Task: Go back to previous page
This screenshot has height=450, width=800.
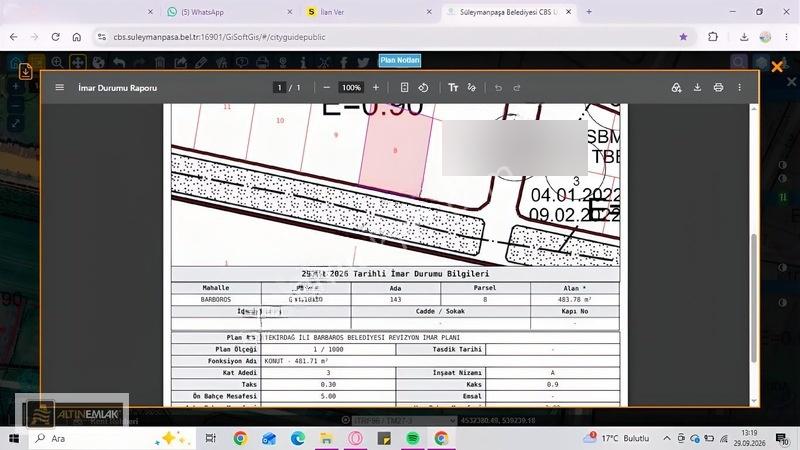Action: click(14, 37)
